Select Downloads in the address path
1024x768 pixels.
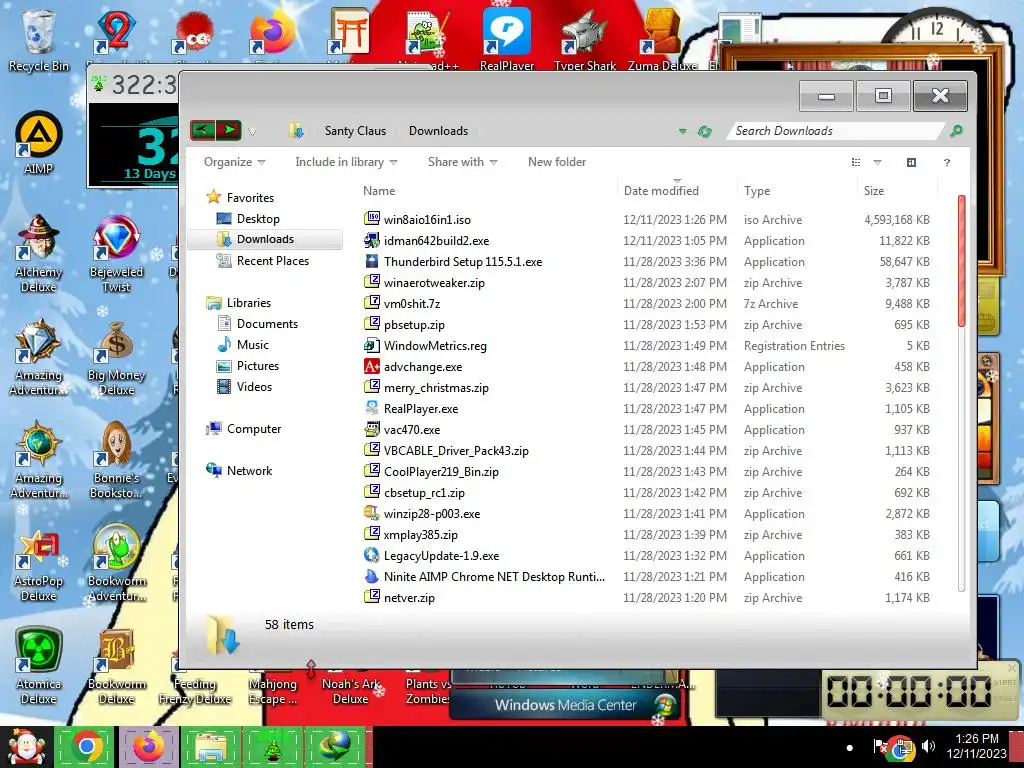438,131
